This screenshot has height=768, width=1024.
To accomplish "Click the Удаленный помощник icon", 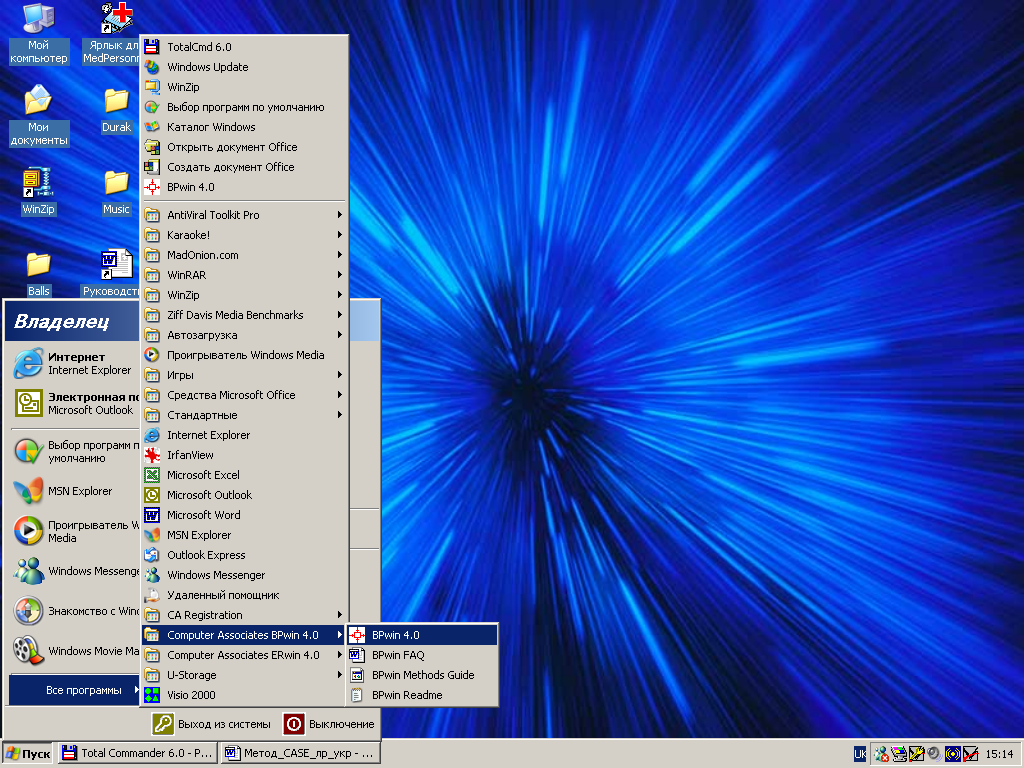I will [152, 595].
